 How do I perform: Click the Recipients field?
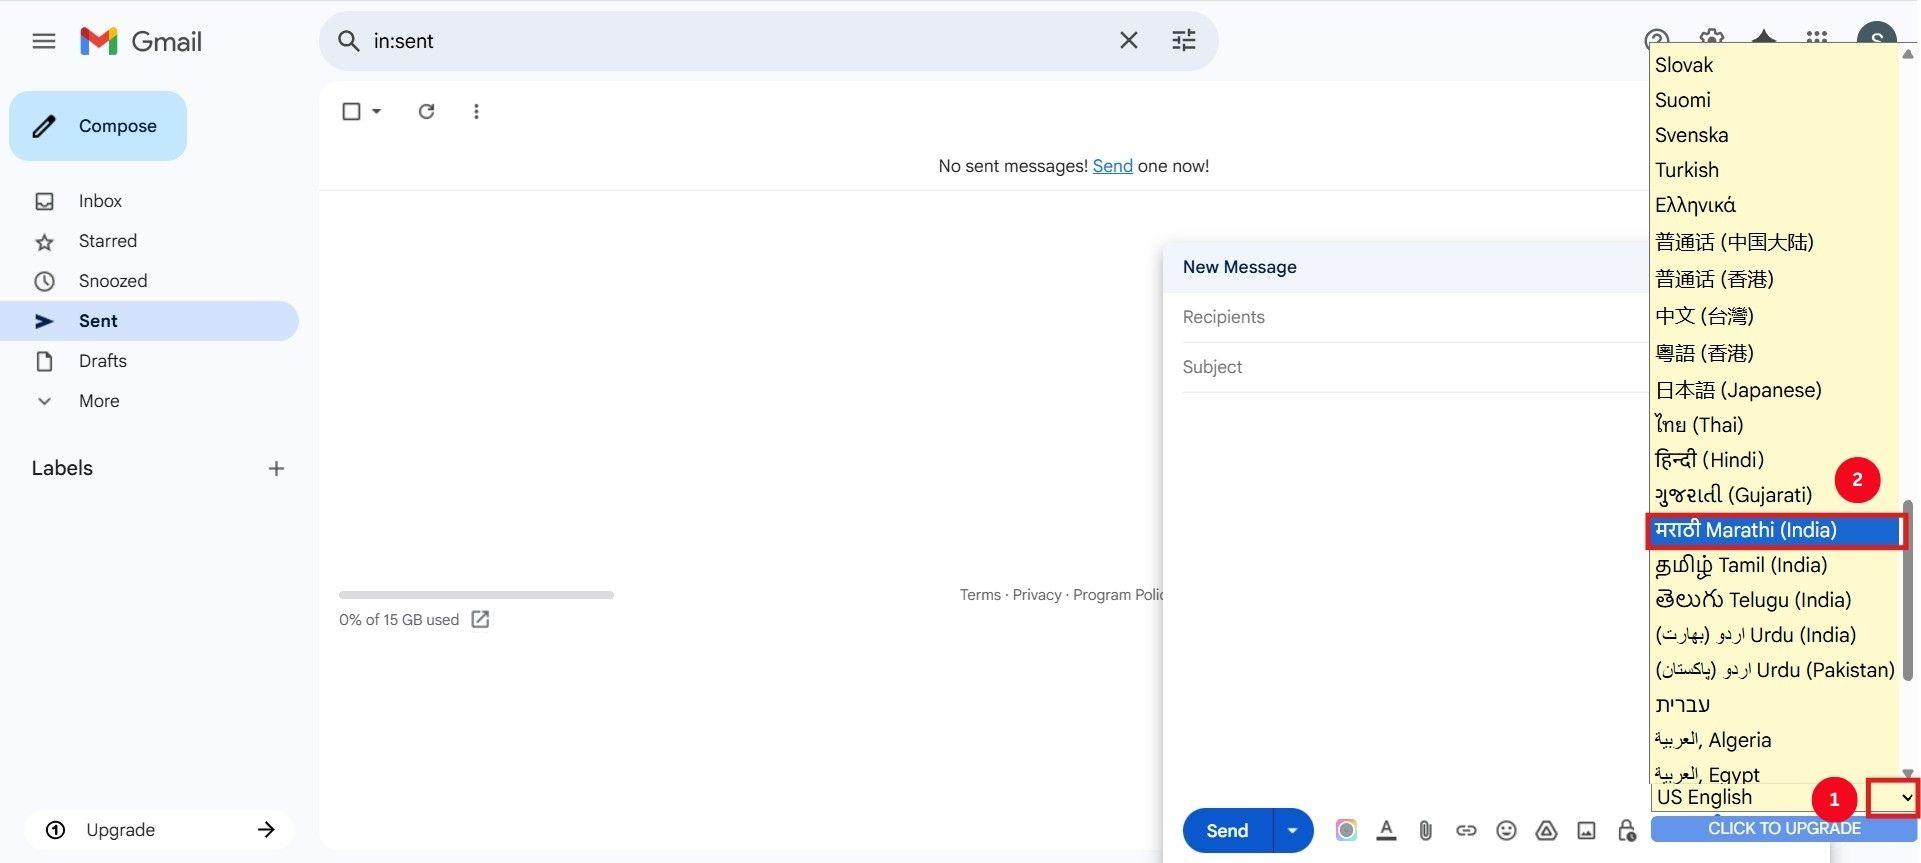click(1415, 317)
